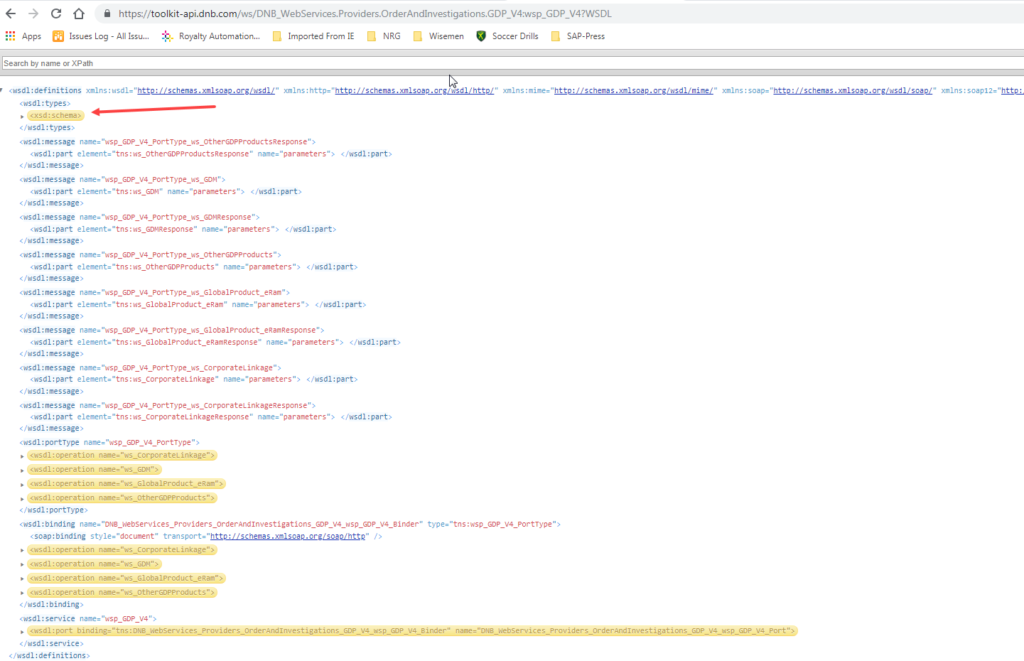Viewport: 1024px width, 661px height.
Task: Expand binding operation ws_GDM
Action: point(22,565)
